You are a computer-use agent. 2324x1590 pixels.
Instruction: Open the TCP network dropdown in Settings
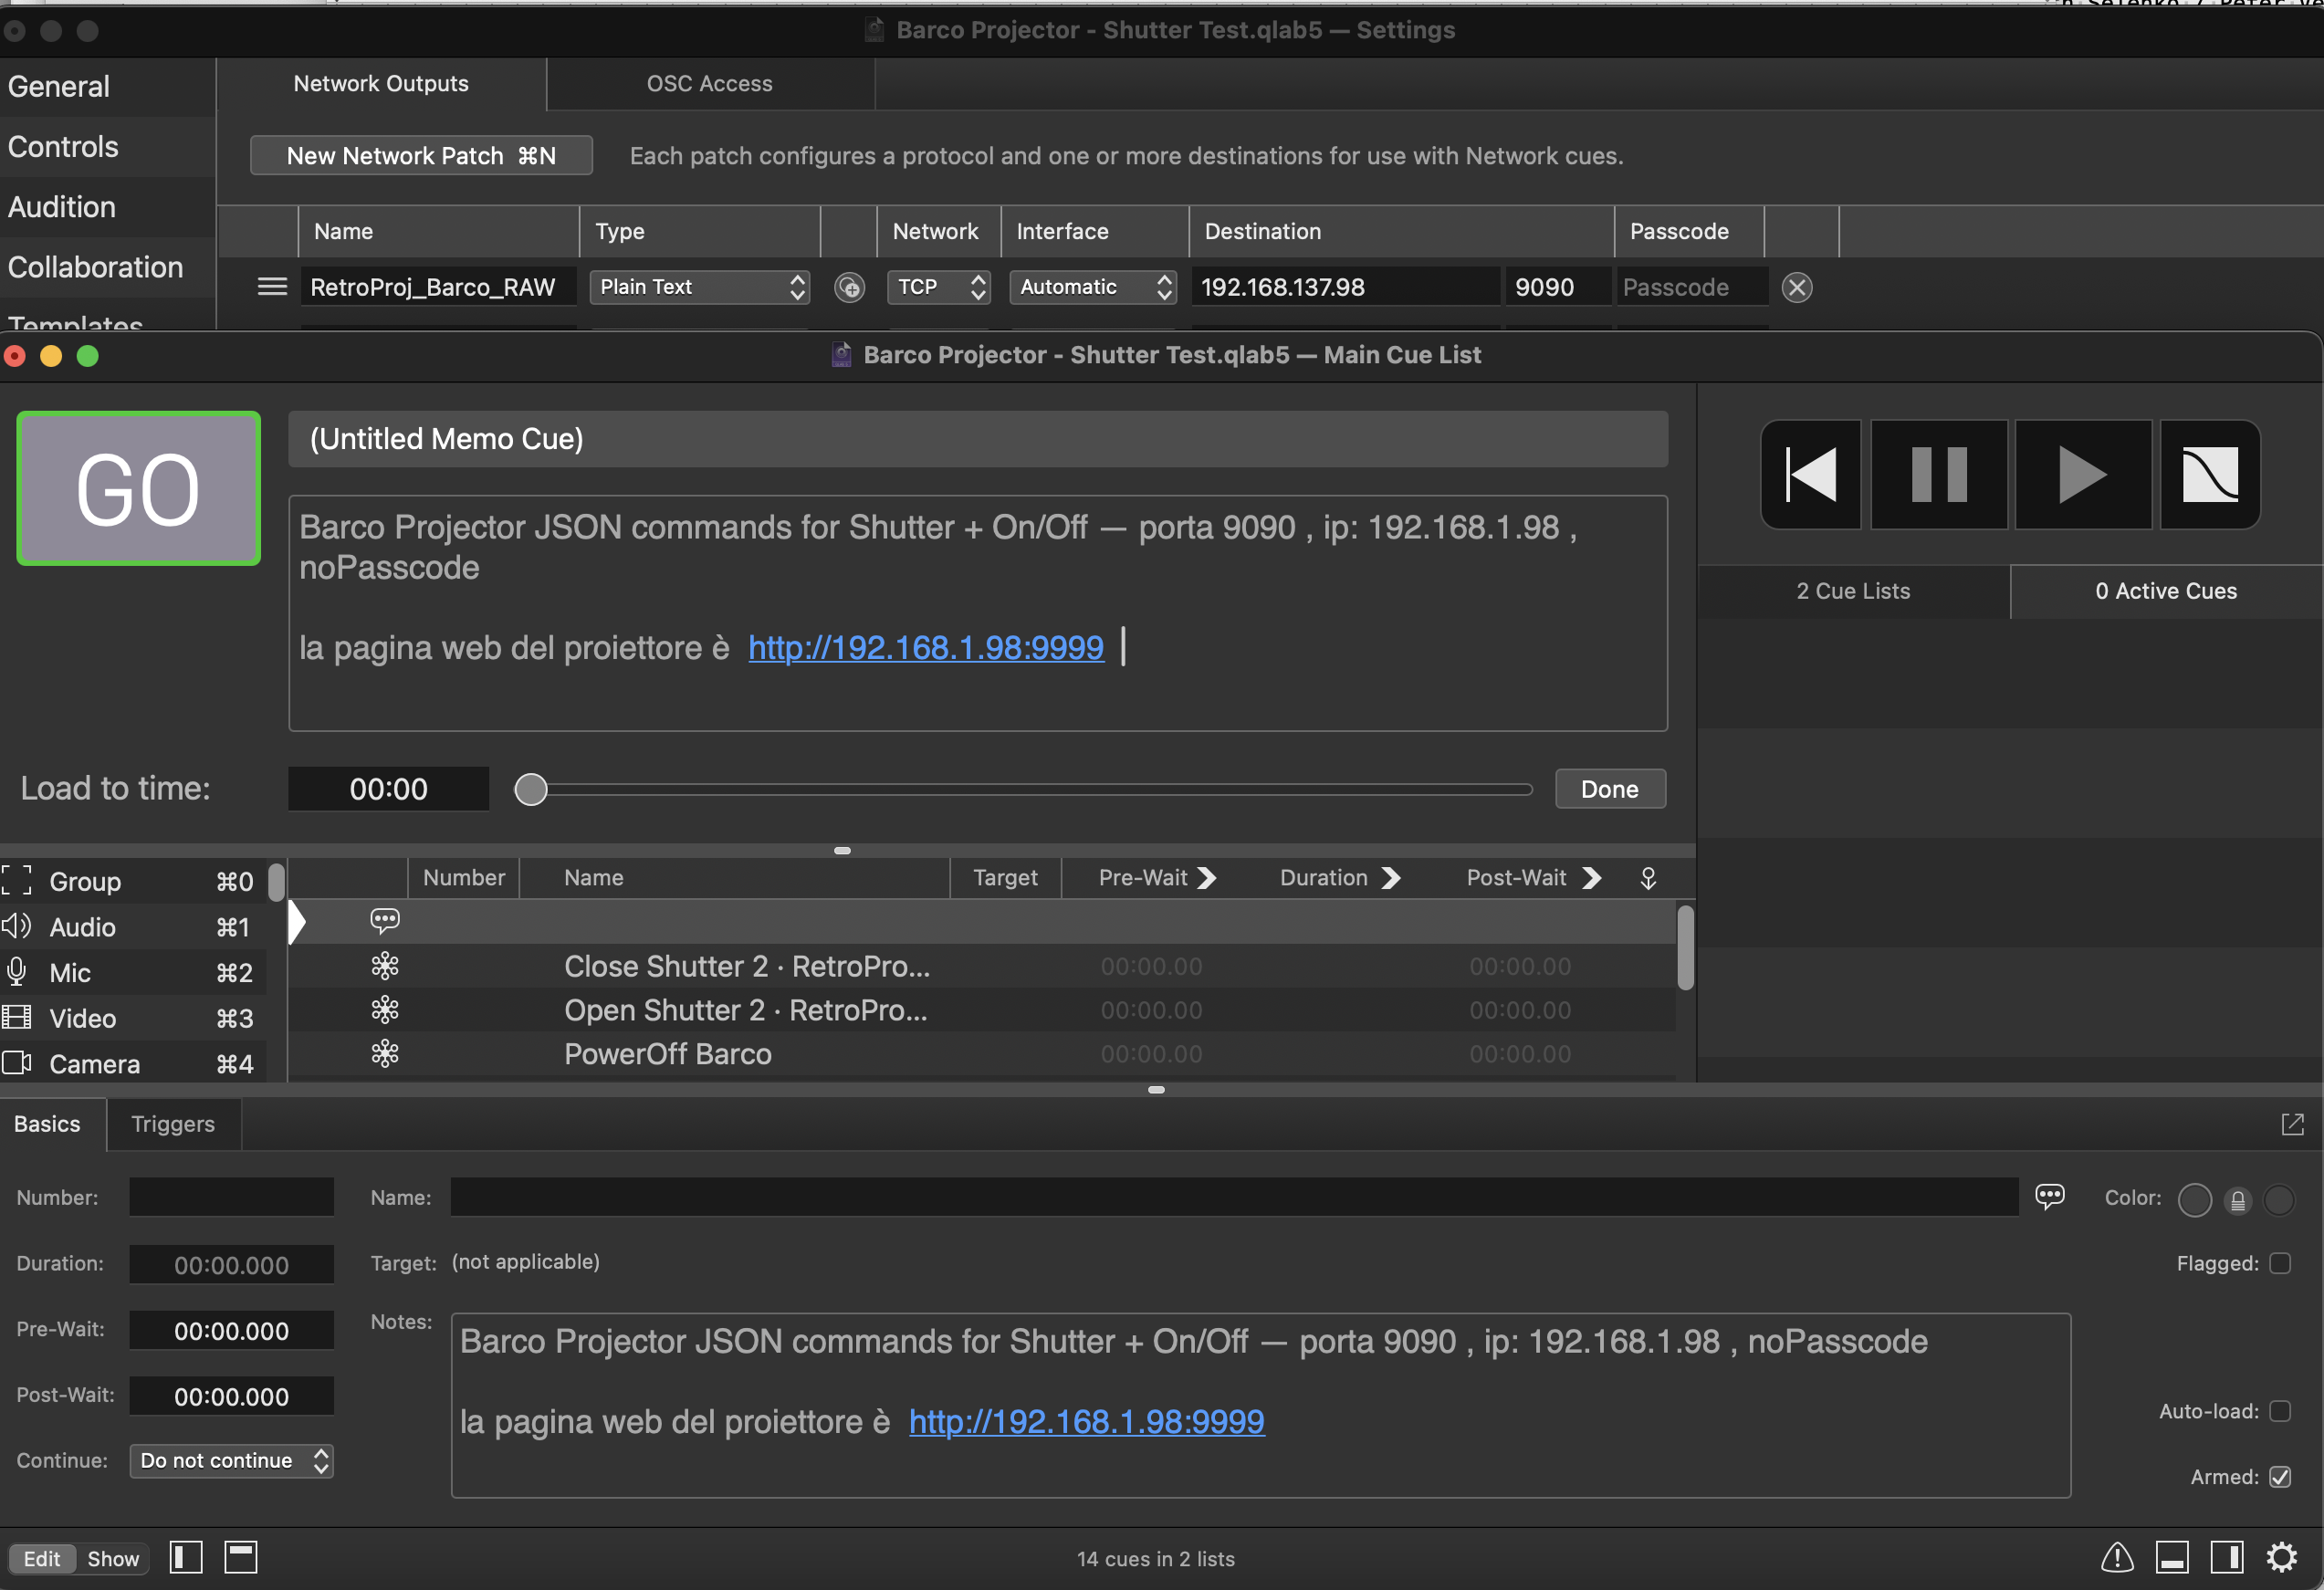pos(939,287)
